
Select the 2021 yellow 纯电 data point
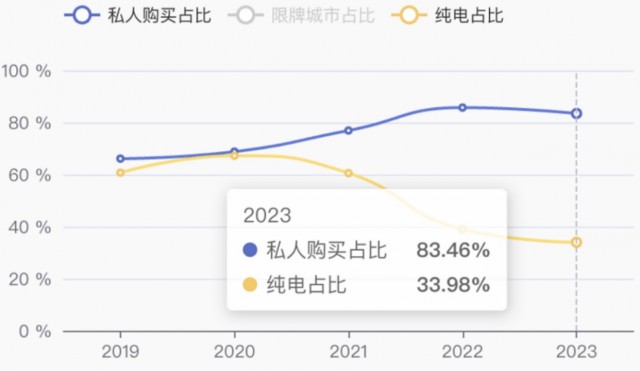pos(348,173)
